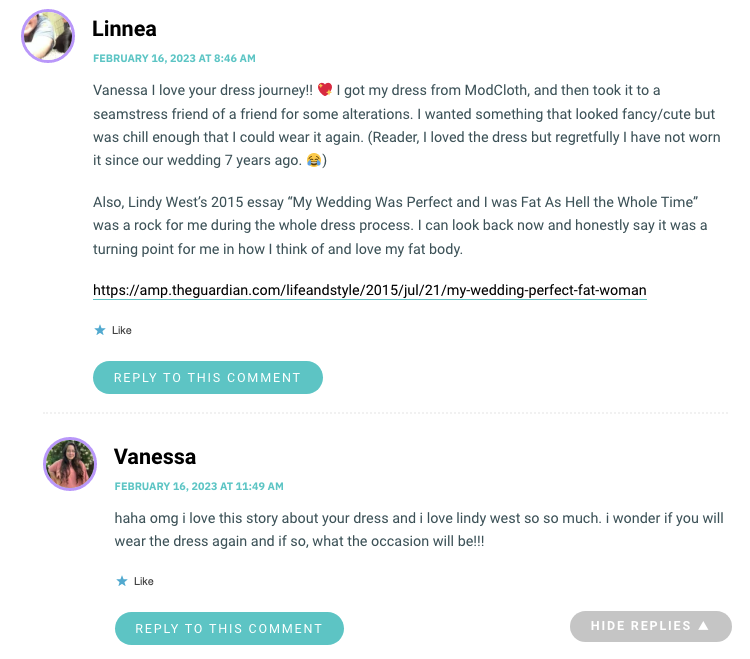
Task: Open Linnea's avatar picture
Action: tap(48, 36)
